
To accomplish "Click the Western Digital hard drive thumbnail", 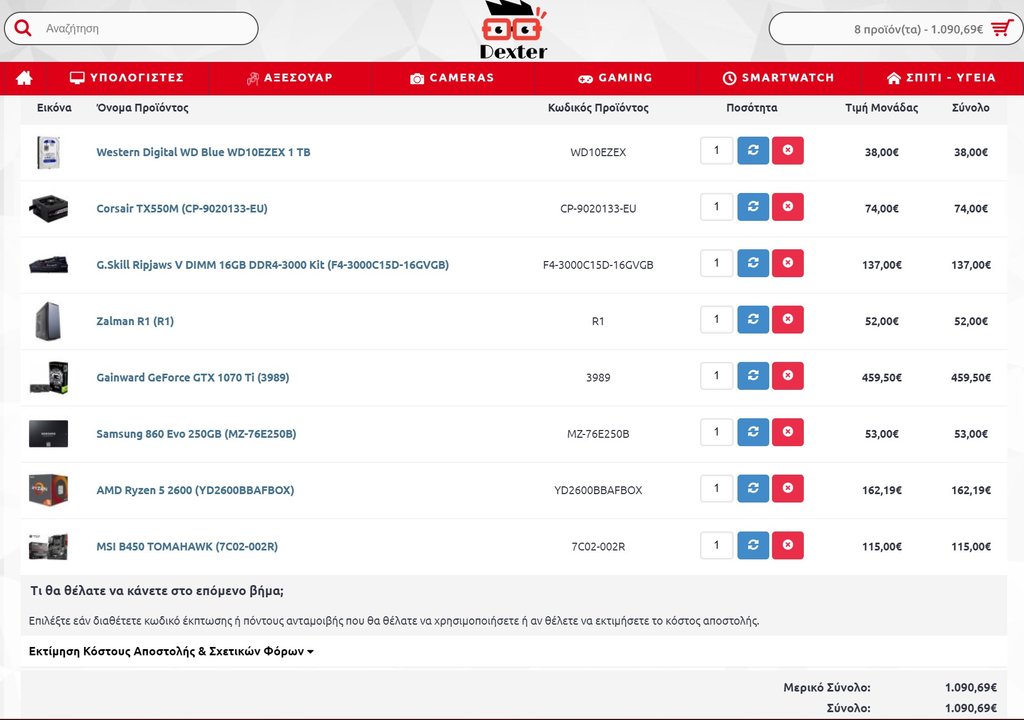I will coord(48,152).
